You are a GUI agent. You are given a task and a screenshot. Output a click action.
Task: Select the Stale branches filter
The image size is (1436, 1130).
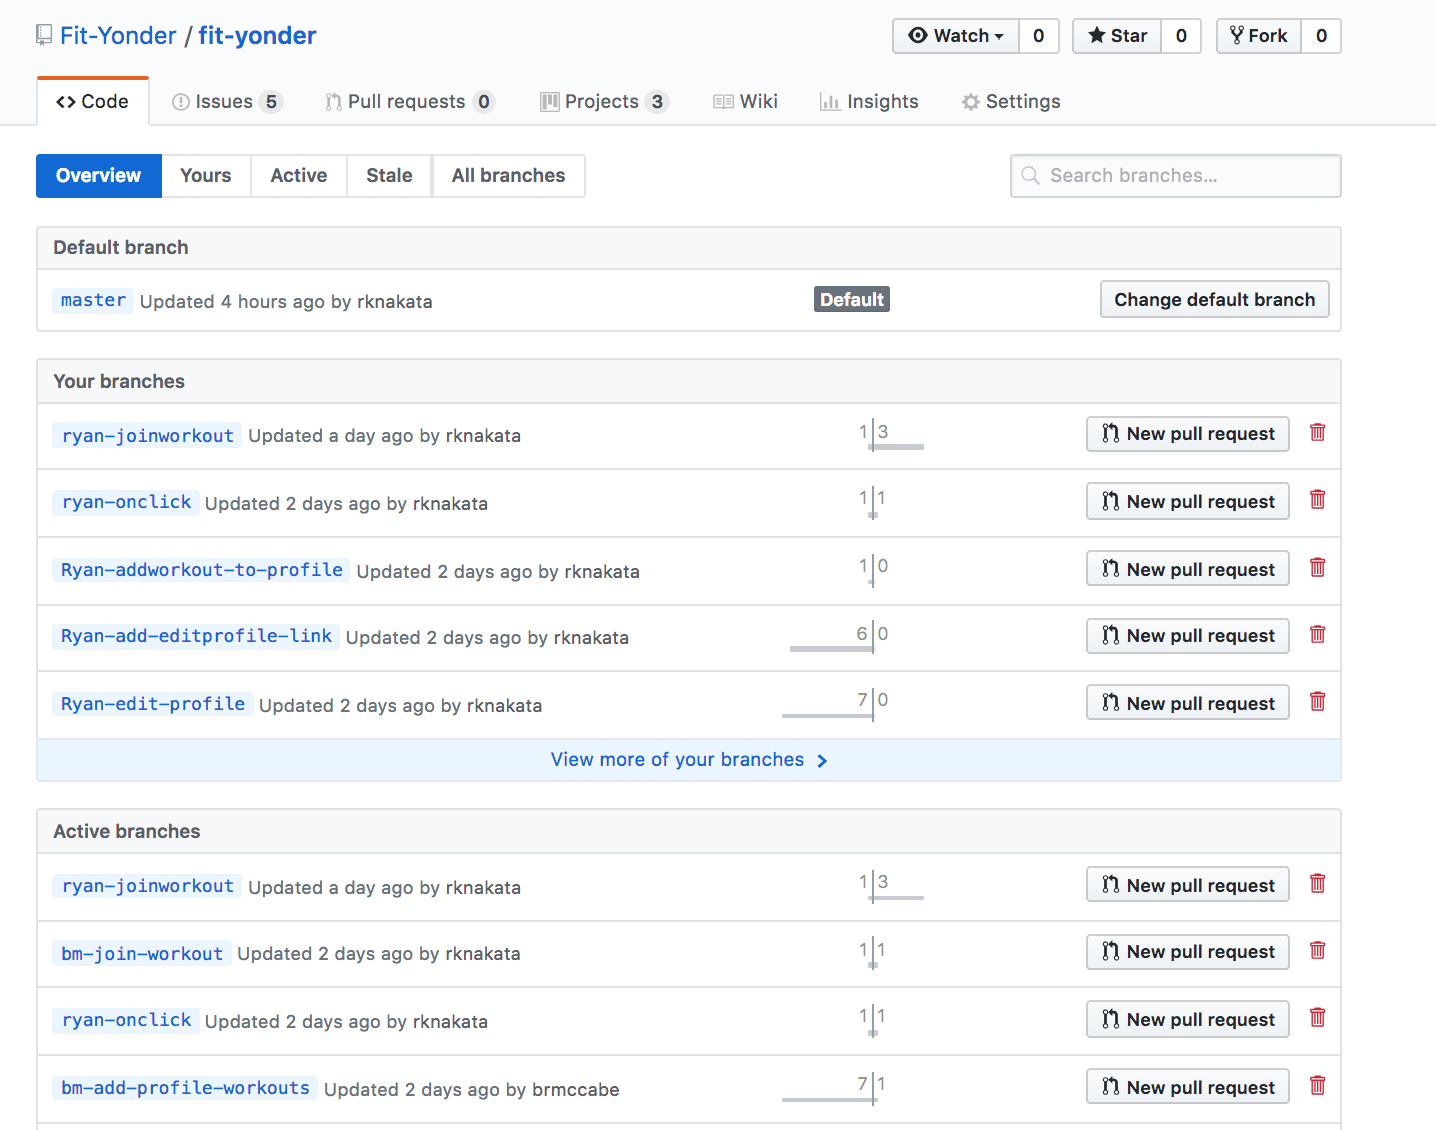tap(389, 176)
